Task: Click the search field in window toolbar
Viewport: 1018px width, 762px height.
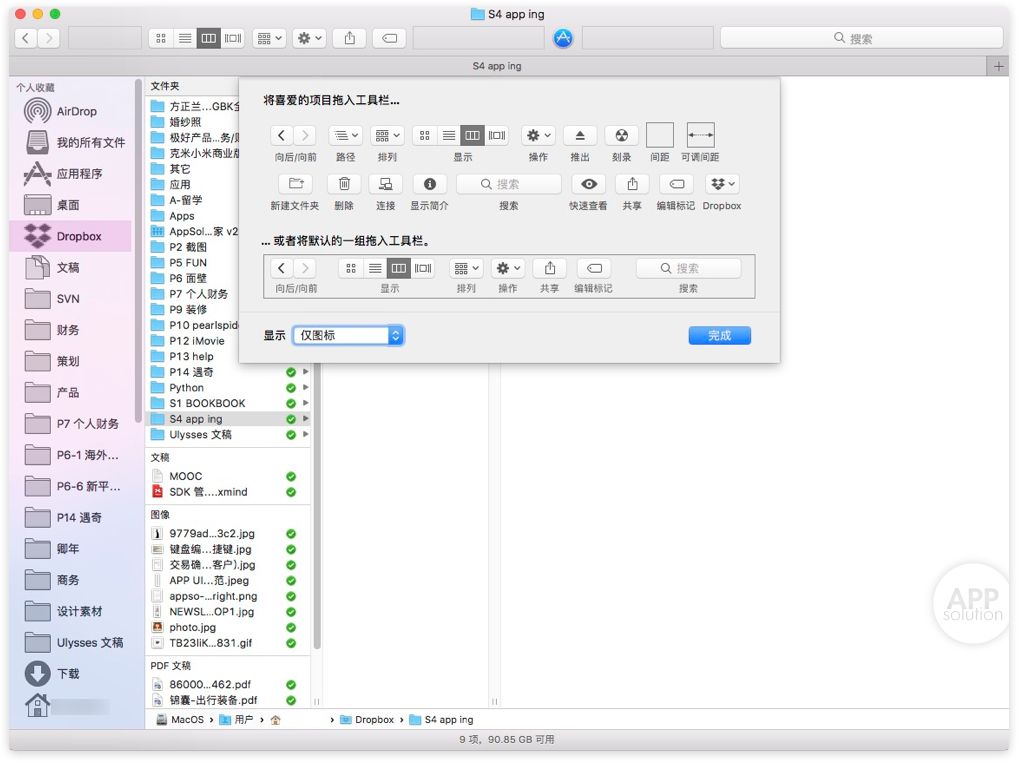Action: [861, 38]
